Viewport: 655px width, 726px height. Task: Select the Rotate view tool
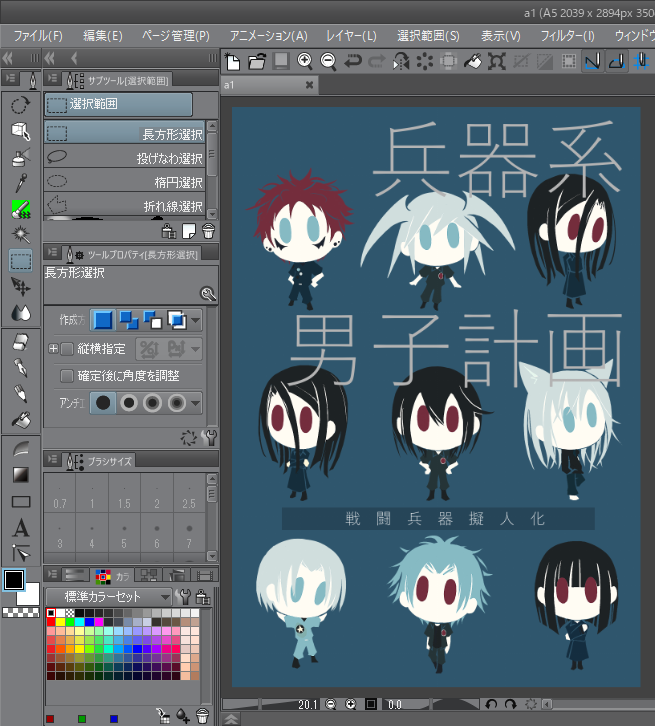click(x=20, y=105)
